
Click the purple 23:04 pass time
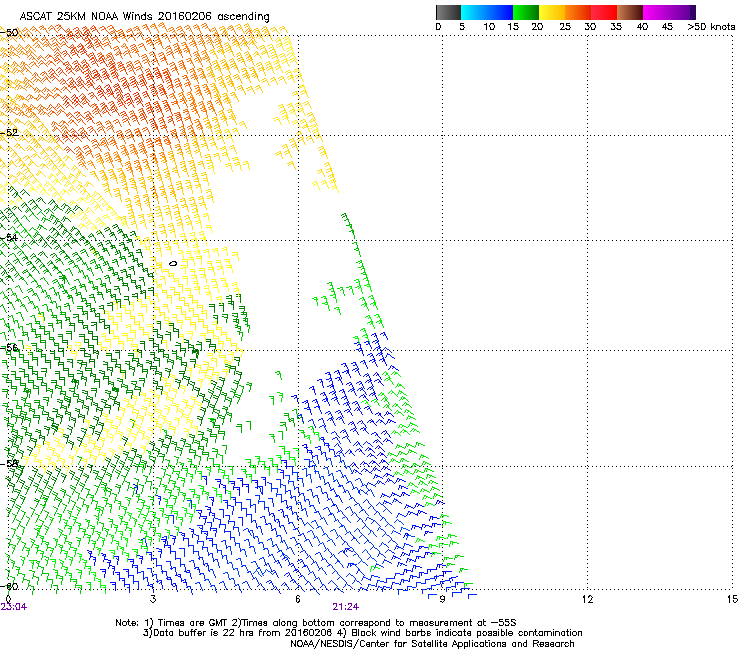coord(14,607)
